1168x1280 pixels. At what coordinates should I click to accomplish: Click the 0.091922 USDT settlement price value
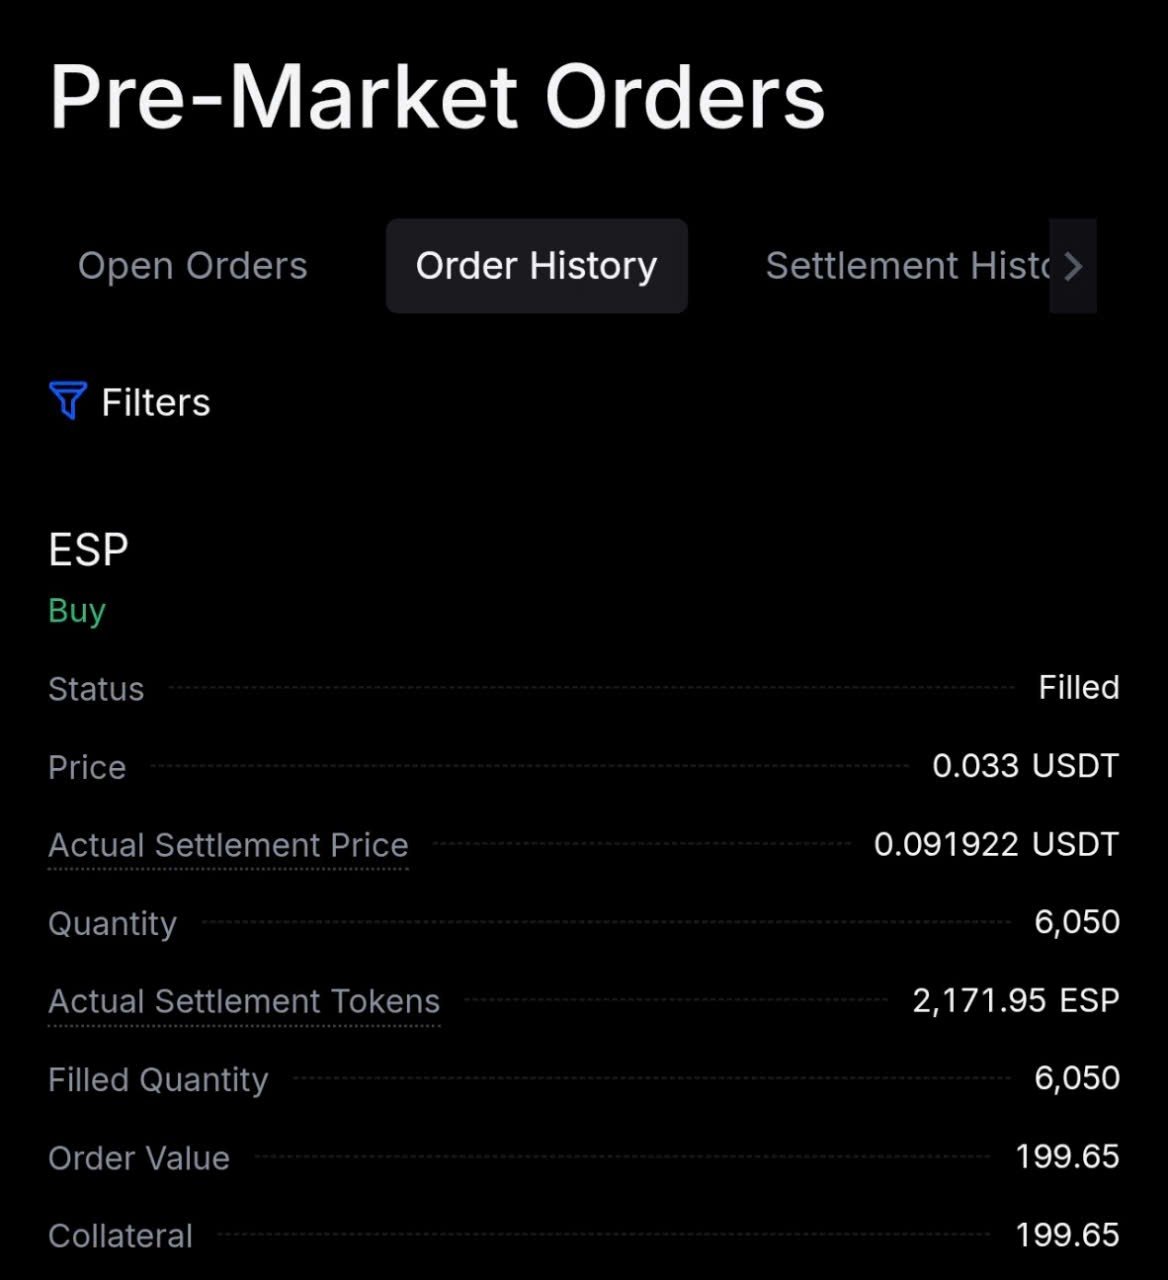pos(996,844)
